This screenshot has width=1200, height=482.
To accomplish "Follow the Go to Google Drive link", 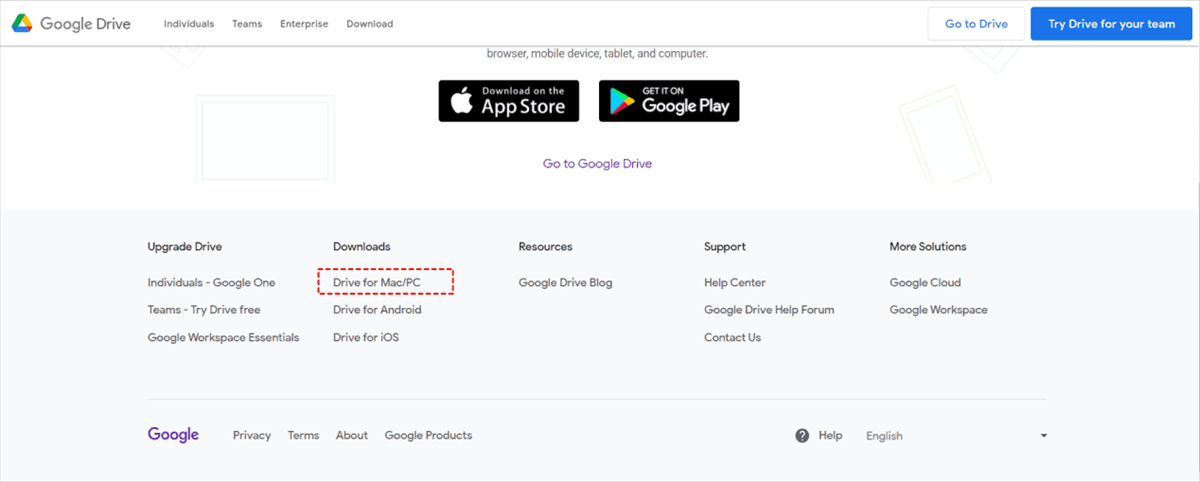I will 597,163.
